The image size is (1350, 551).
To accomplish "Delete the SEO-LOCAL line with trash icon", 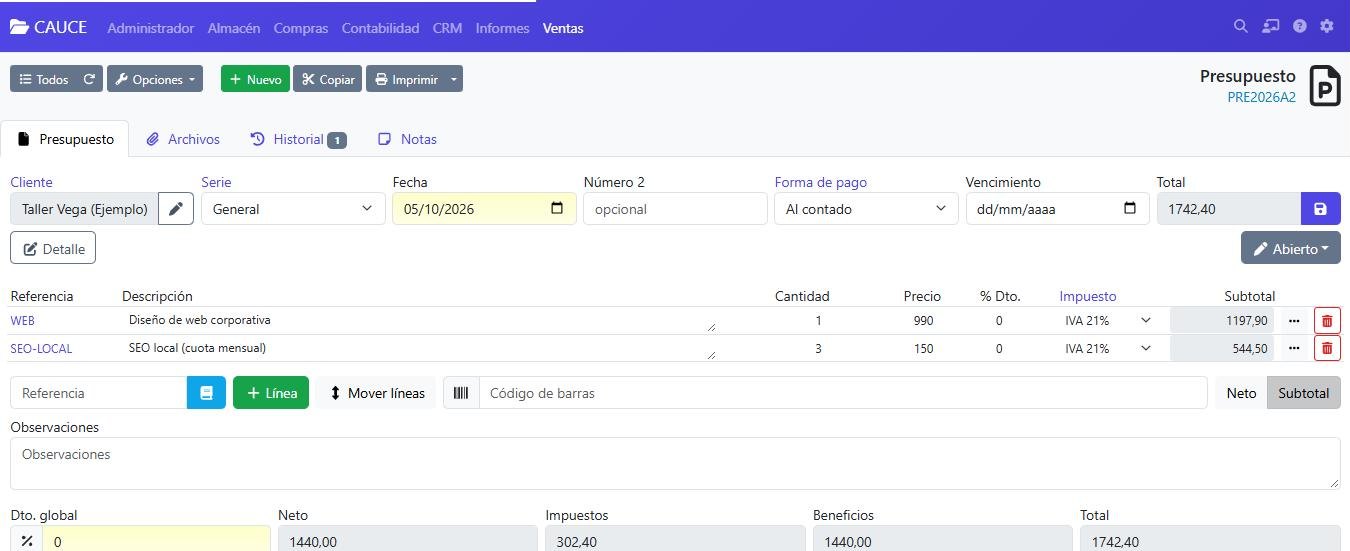I will pos(1327,348).
